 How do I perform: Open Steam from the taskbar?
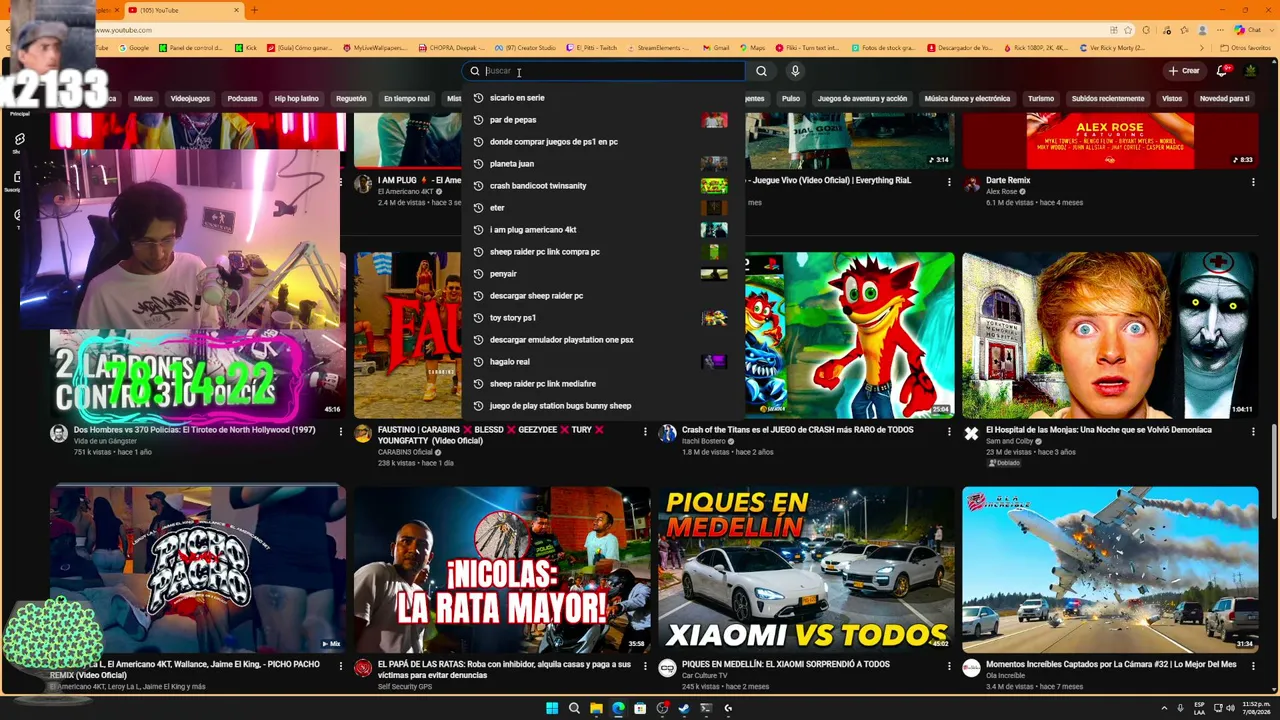pos(684,708)
